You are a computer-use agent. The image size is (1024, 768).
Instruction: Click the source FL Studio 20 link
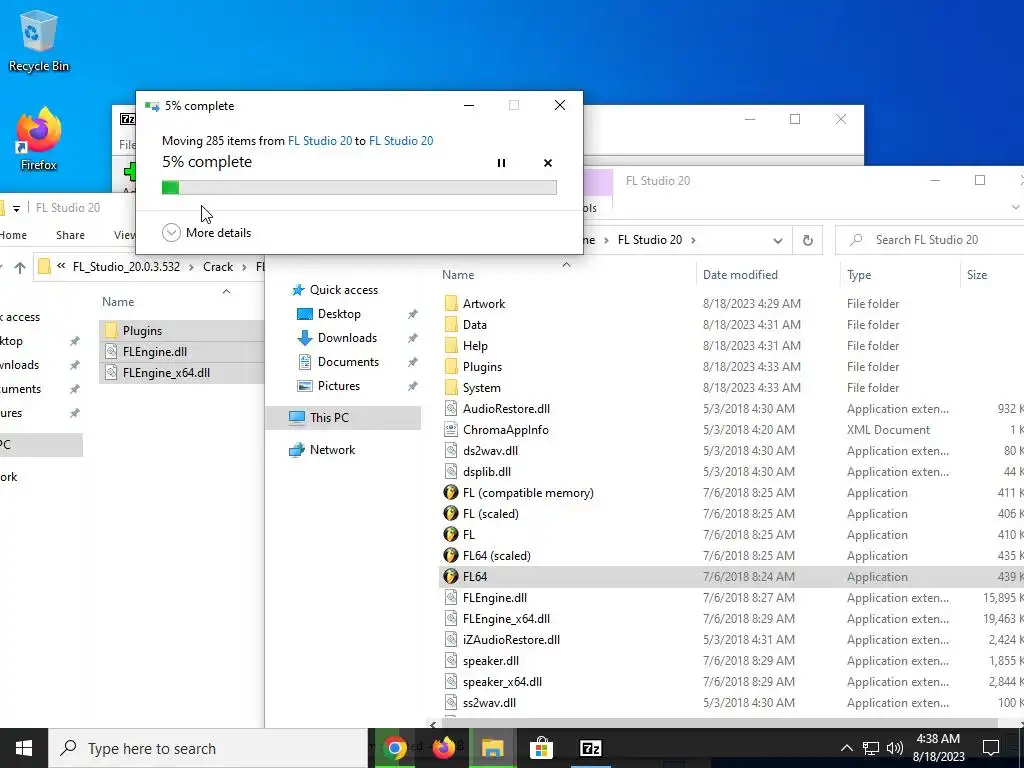tap(320, 140)
